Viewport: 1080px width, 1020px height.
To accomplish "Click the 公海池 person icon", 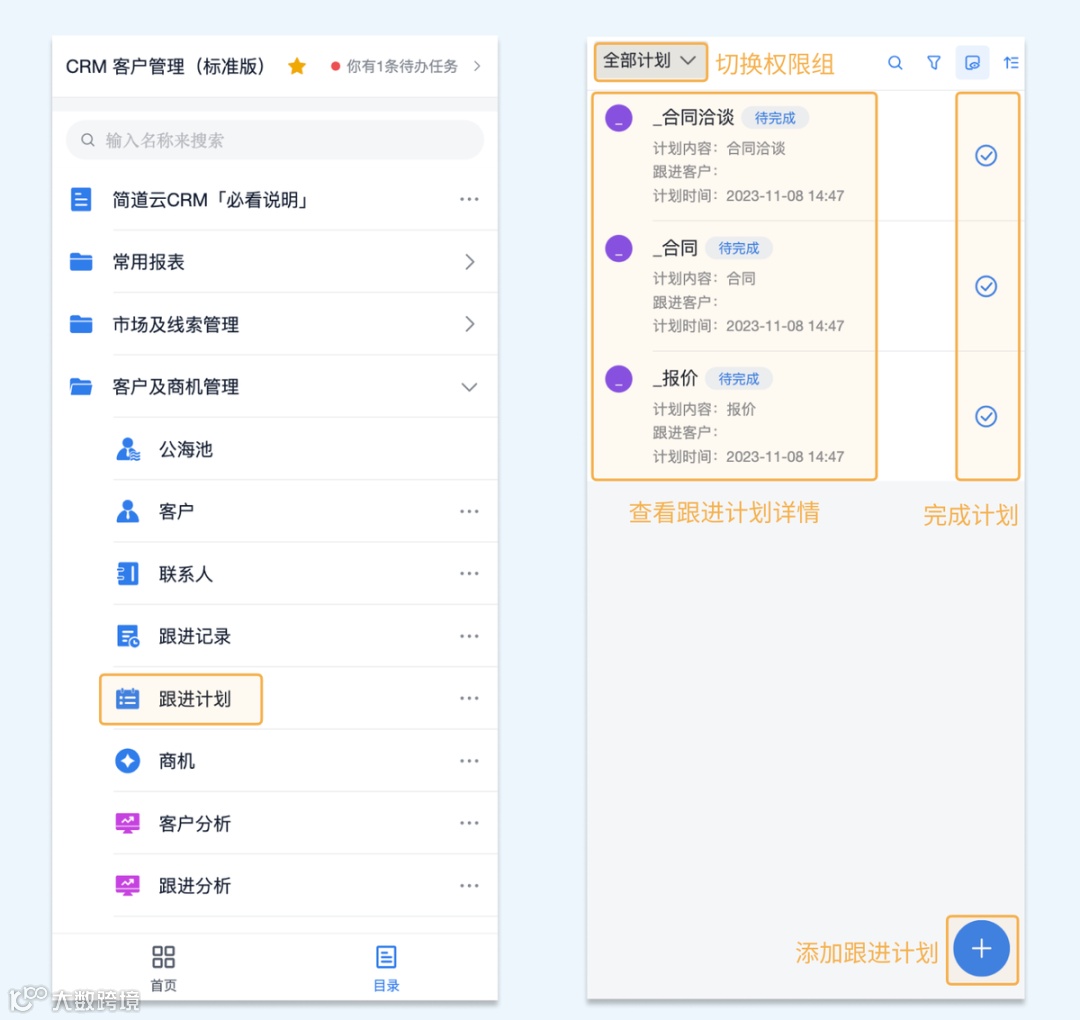I will click(127, 449).
